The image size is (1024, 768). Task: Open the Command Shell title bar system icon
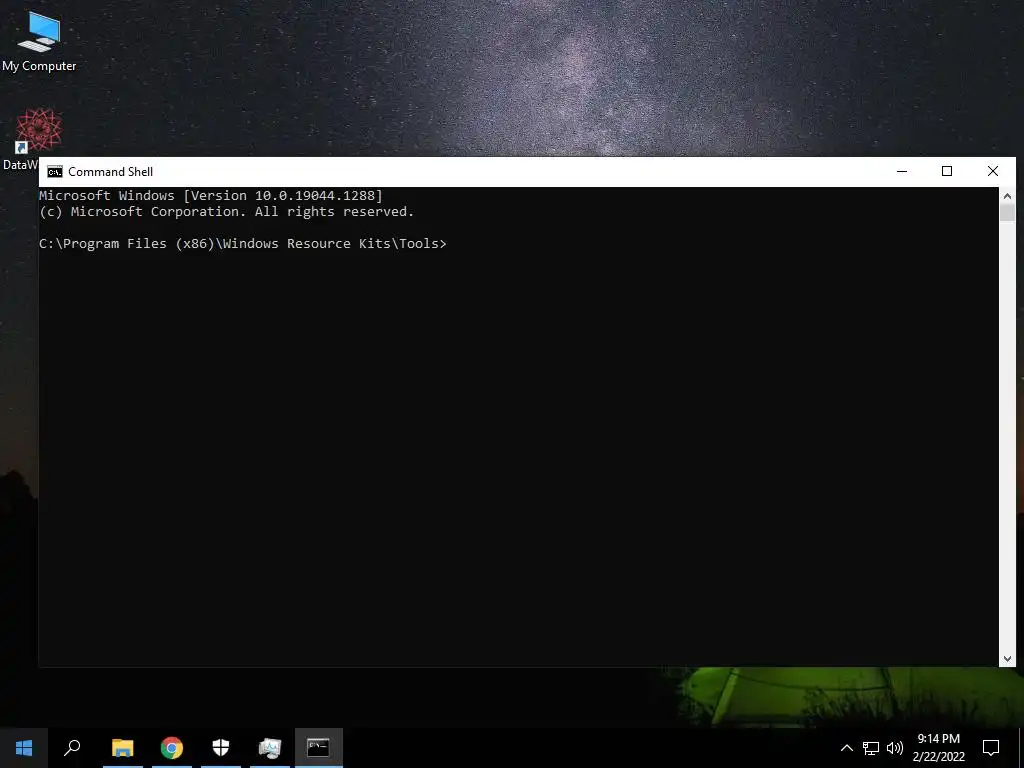tap(55, 172)
